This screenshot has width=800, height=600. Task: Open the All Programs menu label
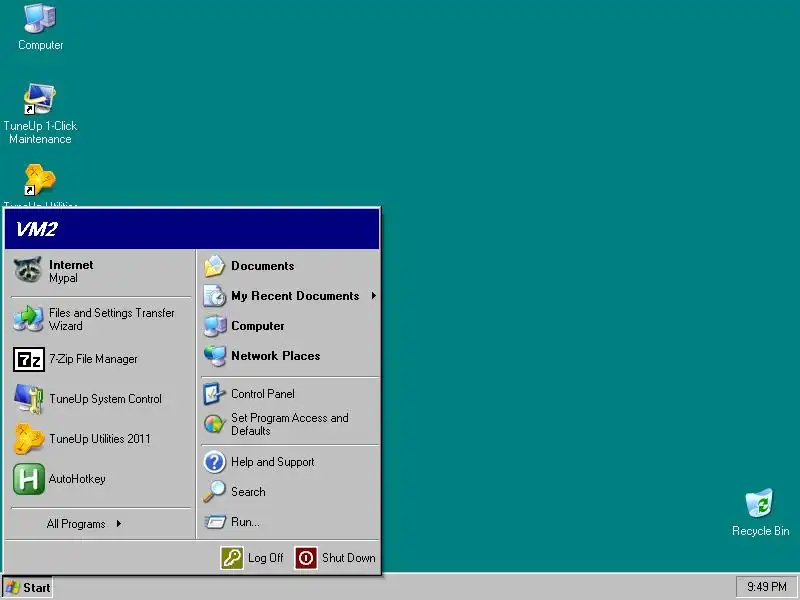(76, 524)
